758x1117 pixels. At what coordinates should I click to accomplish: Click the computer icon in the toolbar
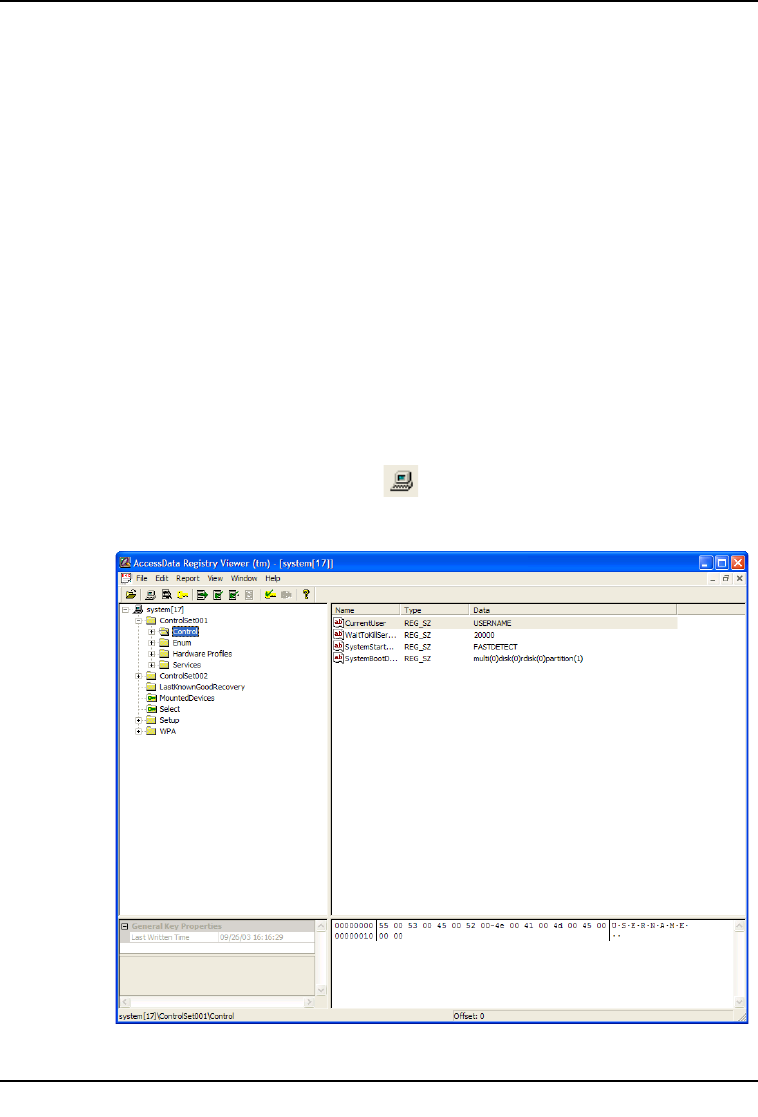coord(150,594)
